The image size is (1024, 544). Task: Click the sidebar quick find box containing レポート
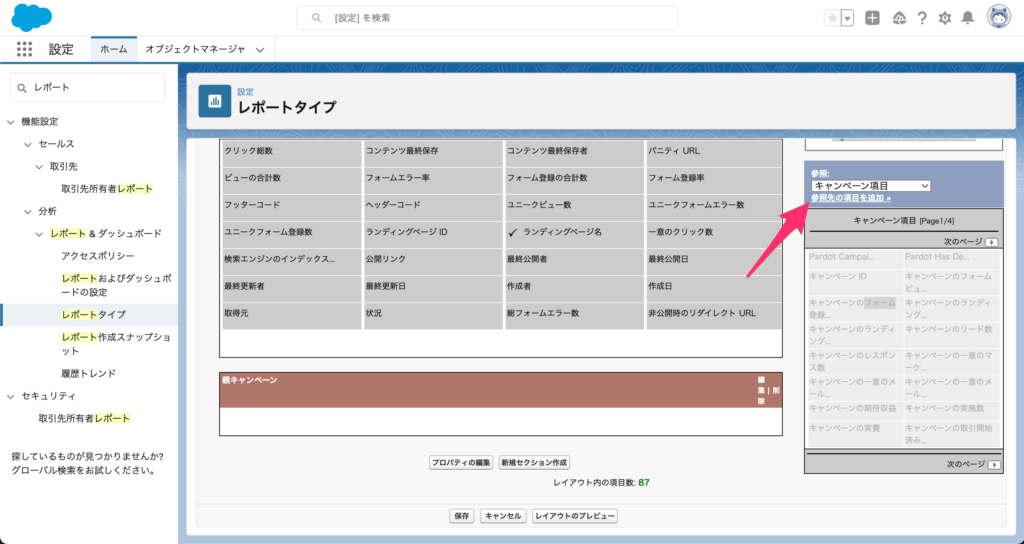click(x=88, y=88)
